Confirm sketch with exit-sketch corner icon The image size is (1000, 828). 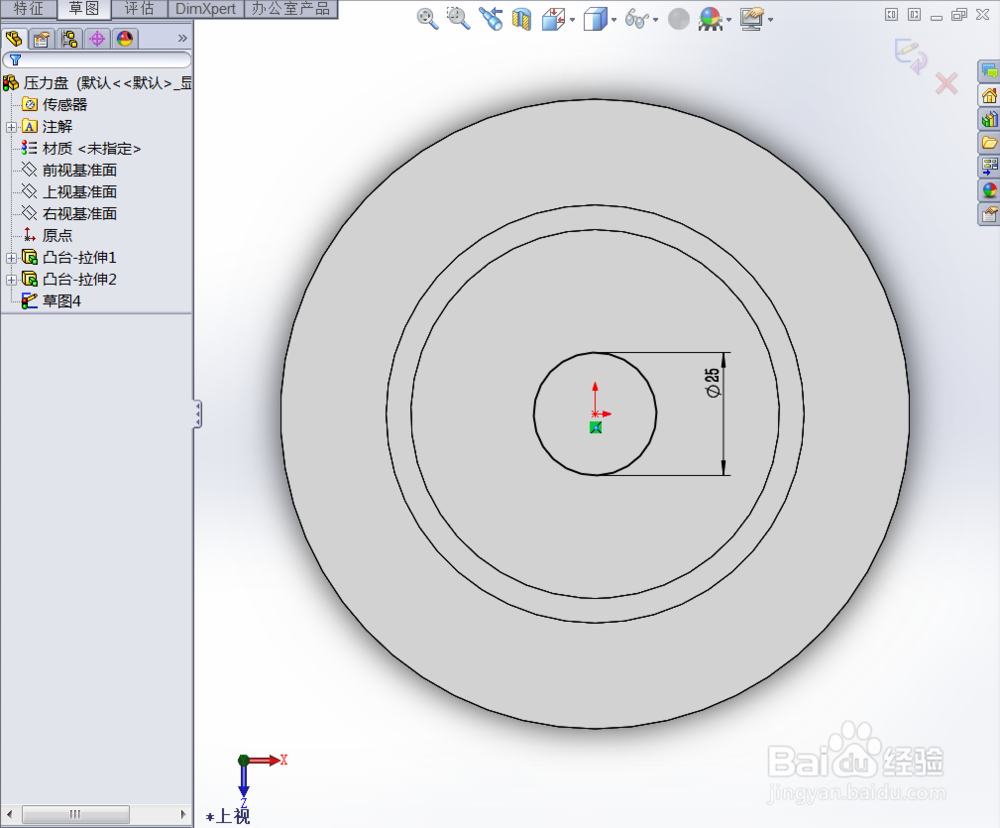[910, 56]
